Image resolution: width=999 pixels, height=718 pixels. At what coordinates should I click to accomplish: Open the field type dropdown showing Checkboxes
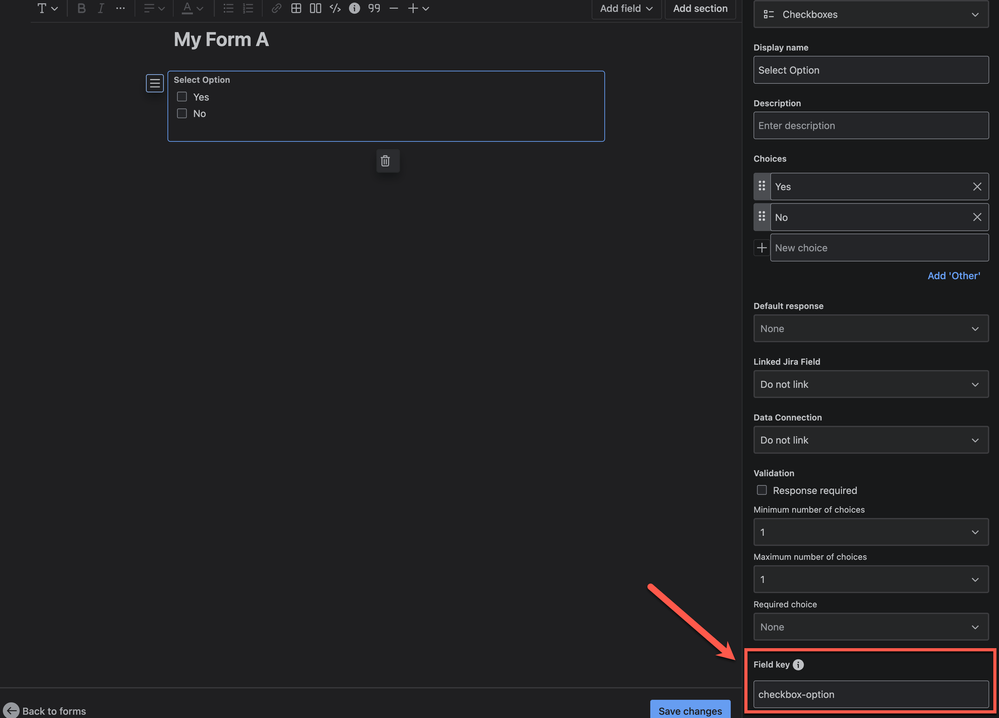[870, 14]
